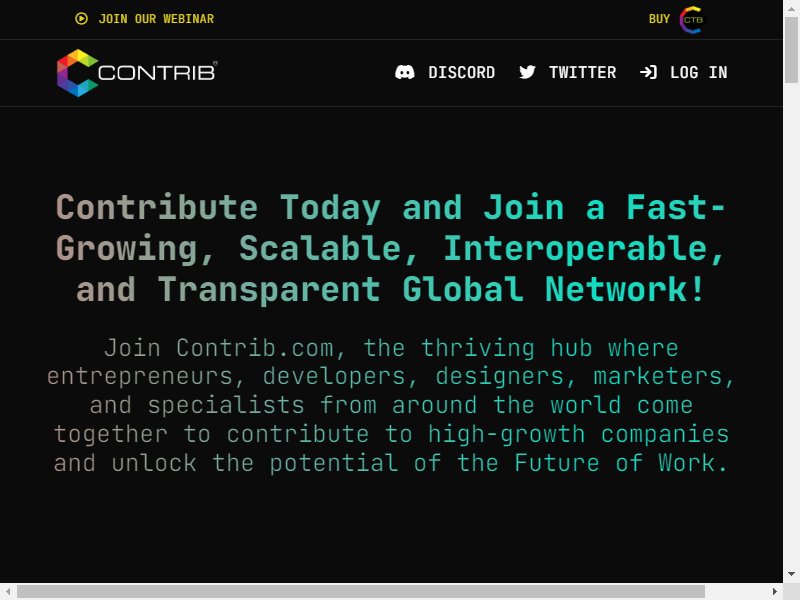Viewport: 800px width, 600px height.
Task: Click the CONTRIB wordmark text
Action: 157,72
